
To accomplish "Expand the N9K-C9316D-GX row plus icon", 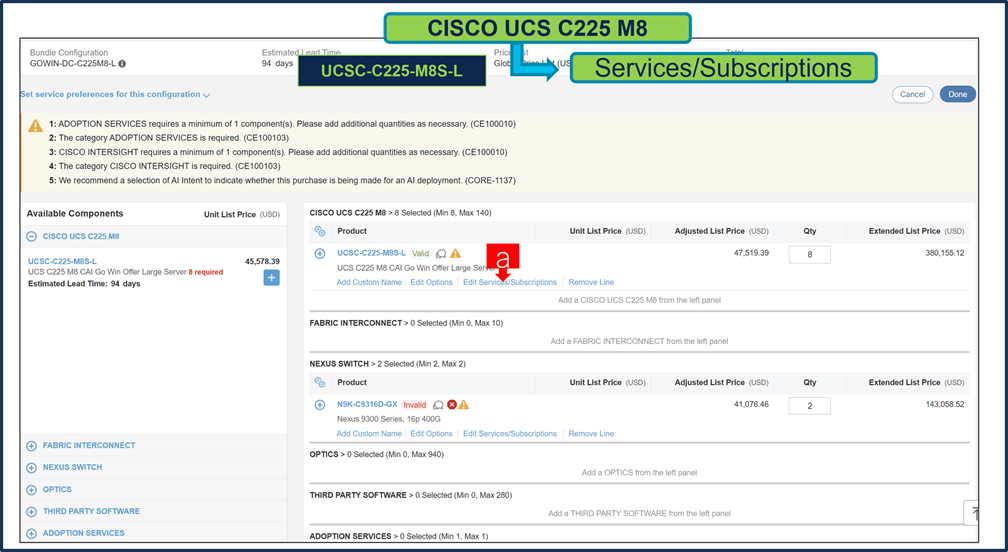I will (320, 405).
